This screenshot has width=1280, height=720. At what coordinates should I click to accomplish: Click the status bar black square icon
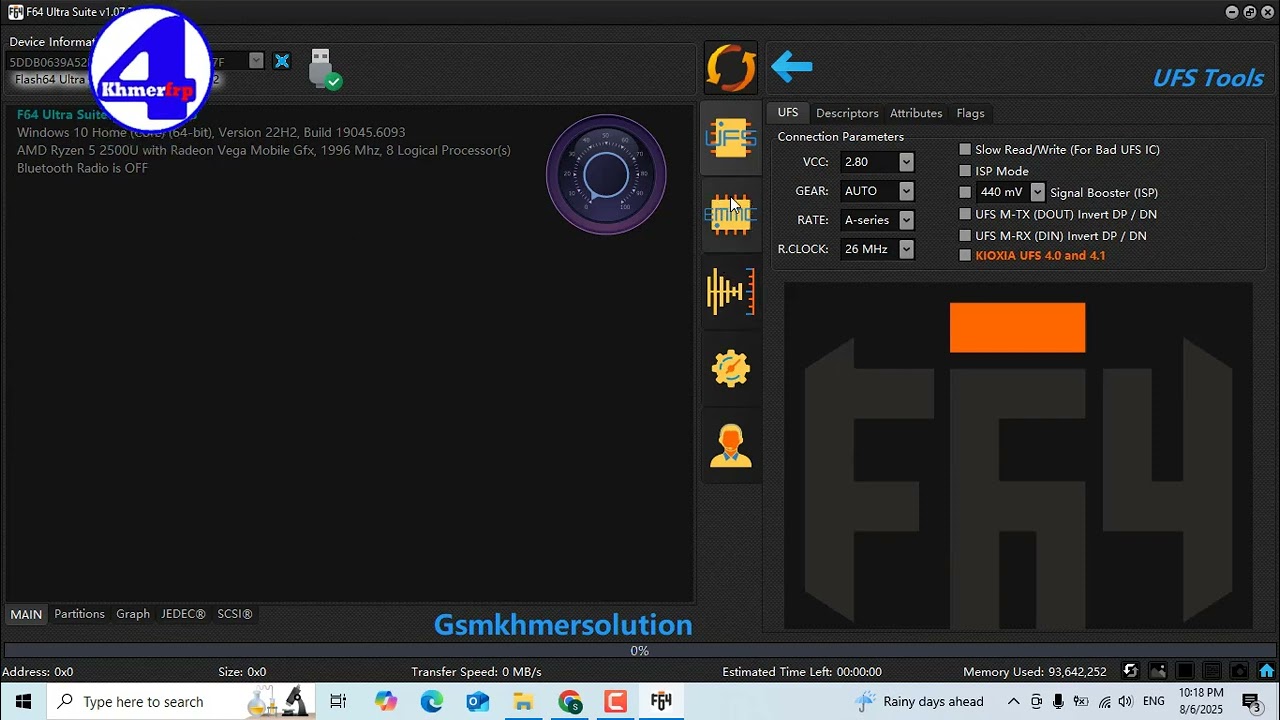pos(1184,671)
